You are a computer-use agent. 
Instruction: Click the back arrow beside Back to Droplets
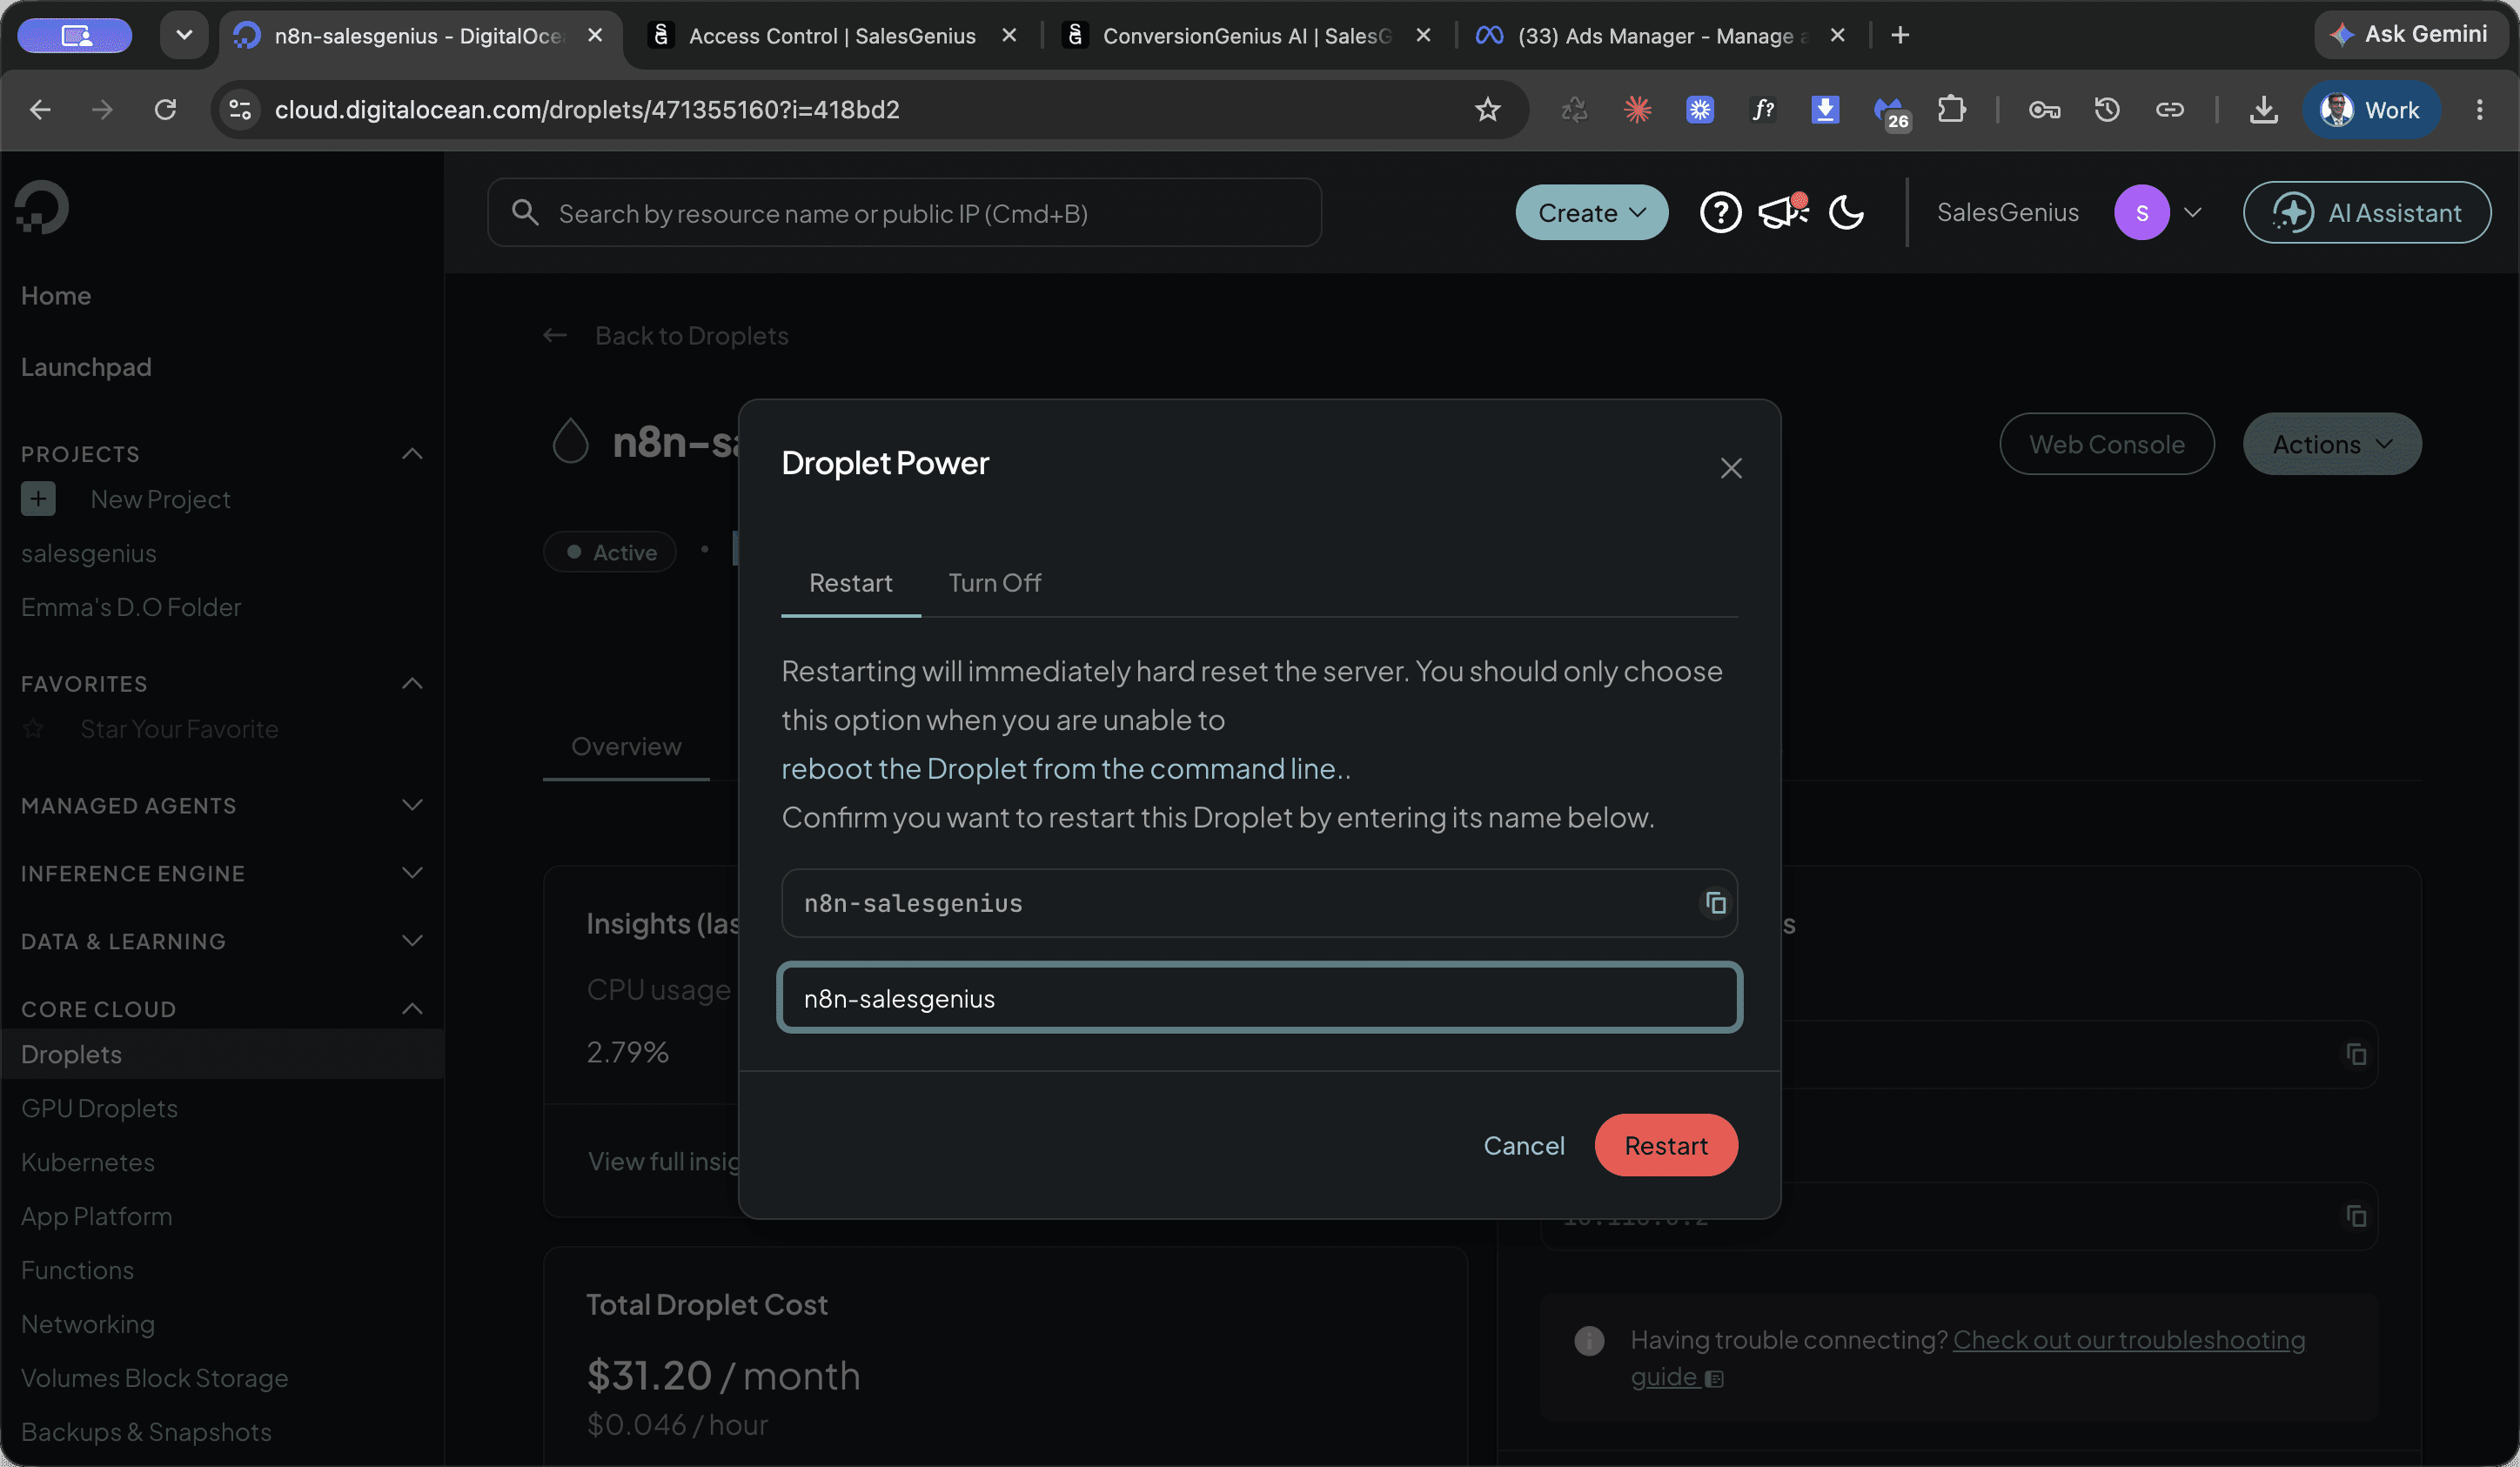tap(555, 335)
